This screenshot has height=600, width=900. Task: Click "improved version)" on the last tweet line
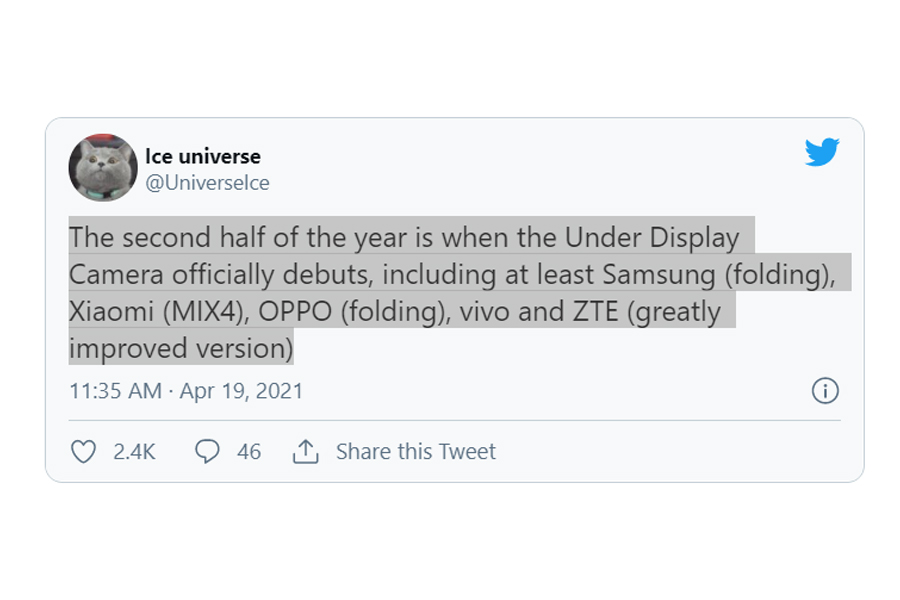(181, 348)
